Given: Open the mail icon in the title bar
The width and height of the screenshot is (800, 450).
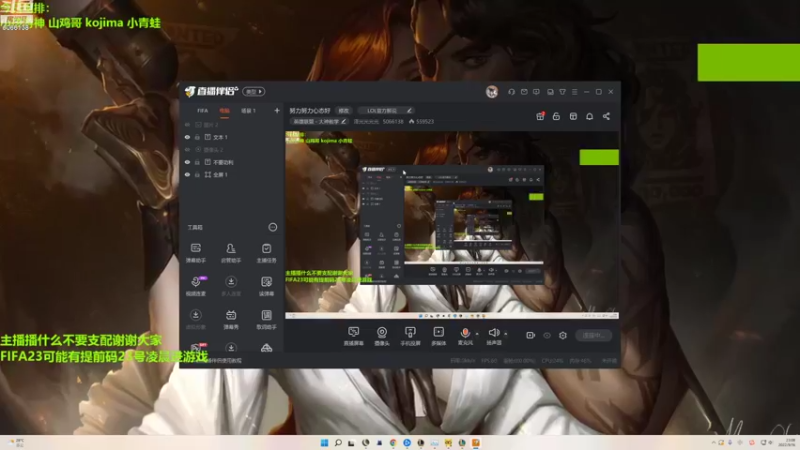Looking at the screenshot, I should (x=524, y=92).
